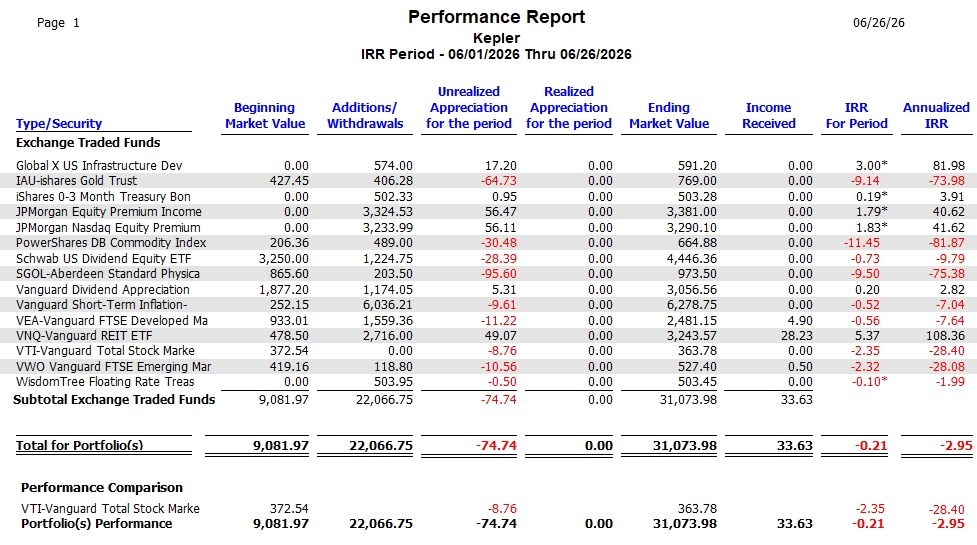The width and height of the screenshot is (977, 545).
Task: Select the IAU-ishares Gold Trust row
Action: coord(488,181)
